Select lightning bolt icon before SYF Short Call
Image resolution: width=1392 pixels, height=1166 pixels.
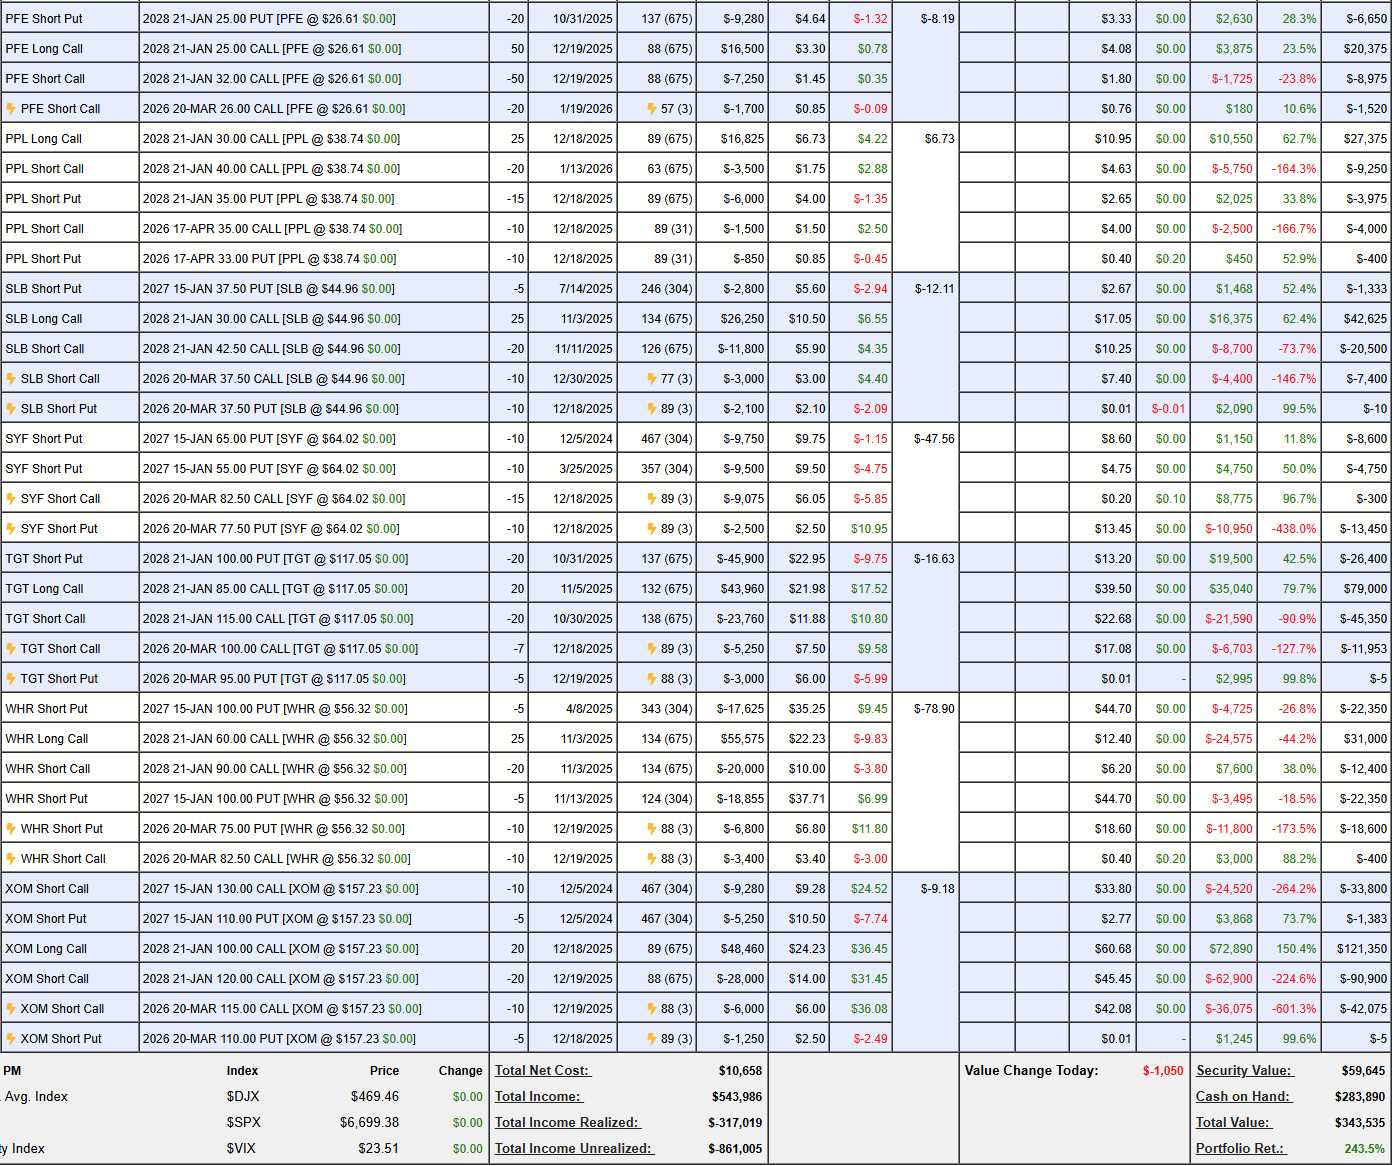click(x=11, y=499)
